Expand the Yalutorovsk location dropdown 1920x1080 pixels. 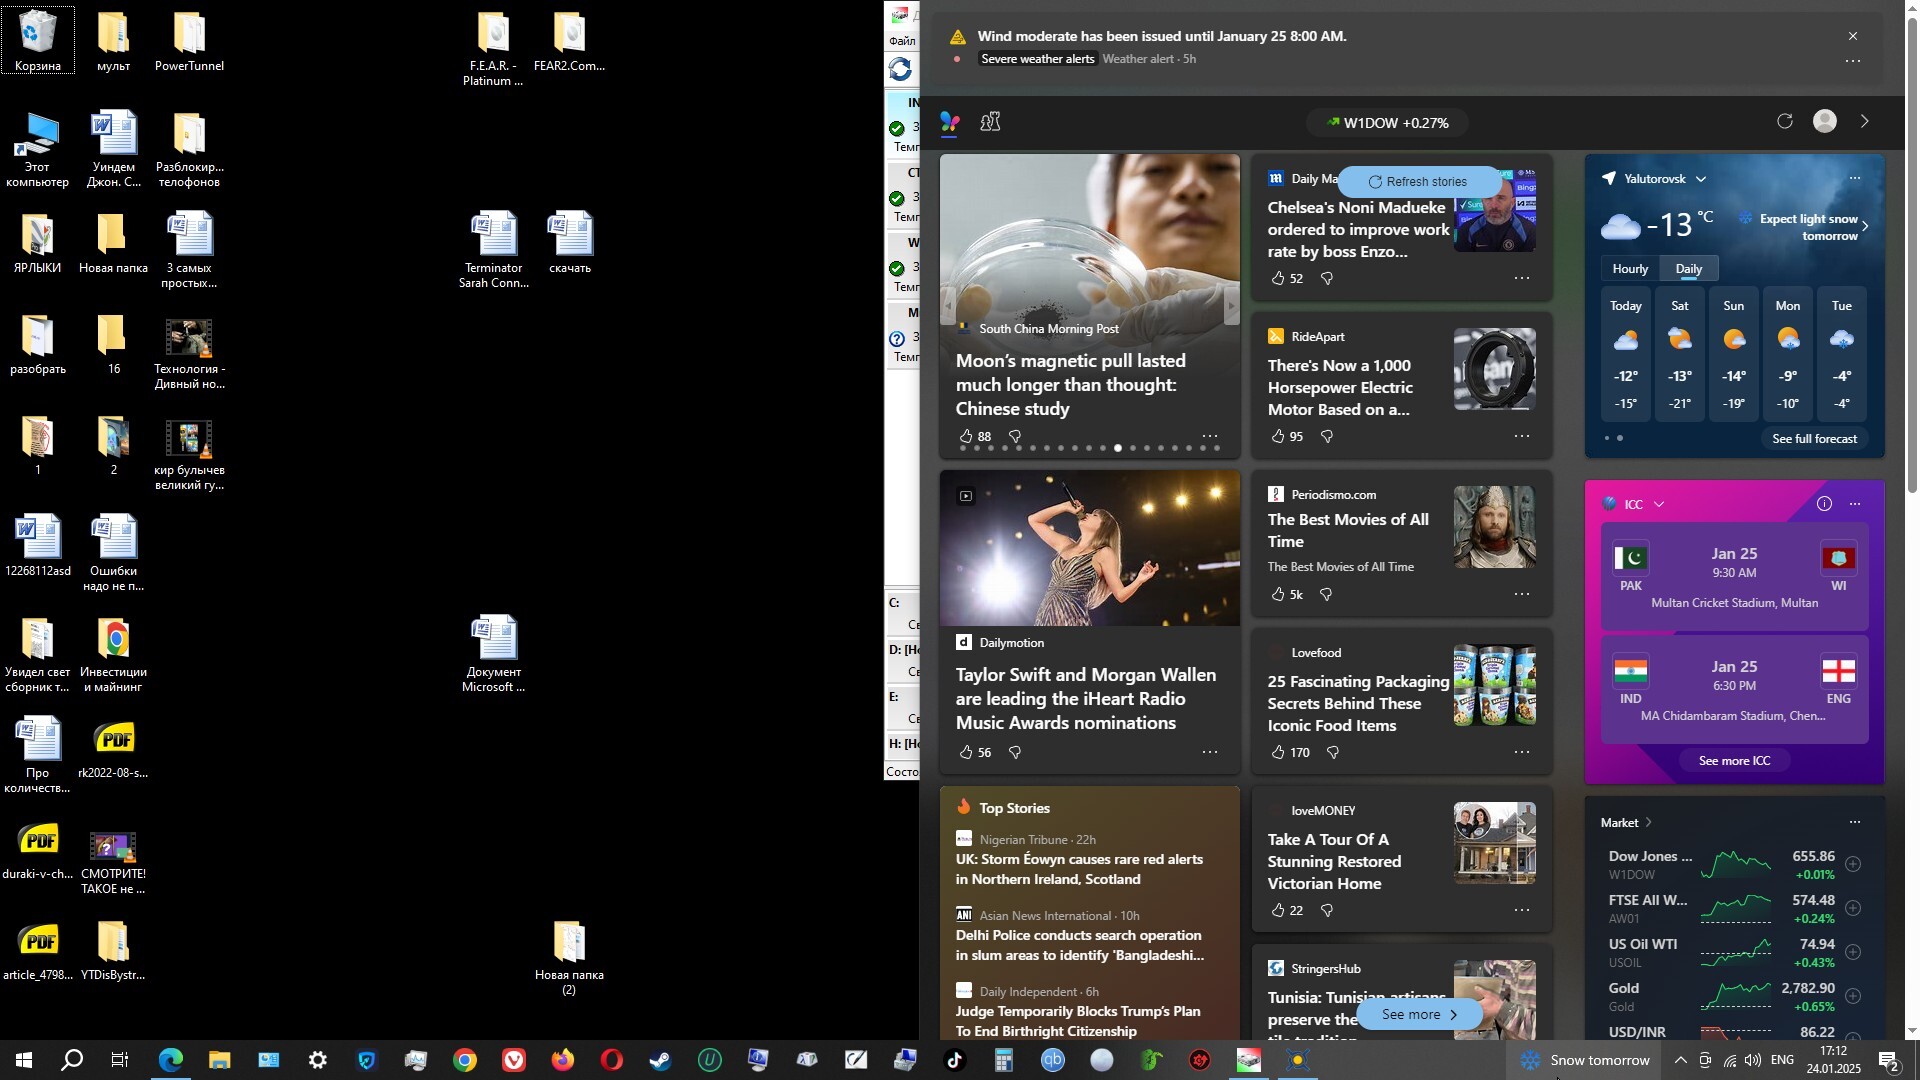[x=1701, y=179]
